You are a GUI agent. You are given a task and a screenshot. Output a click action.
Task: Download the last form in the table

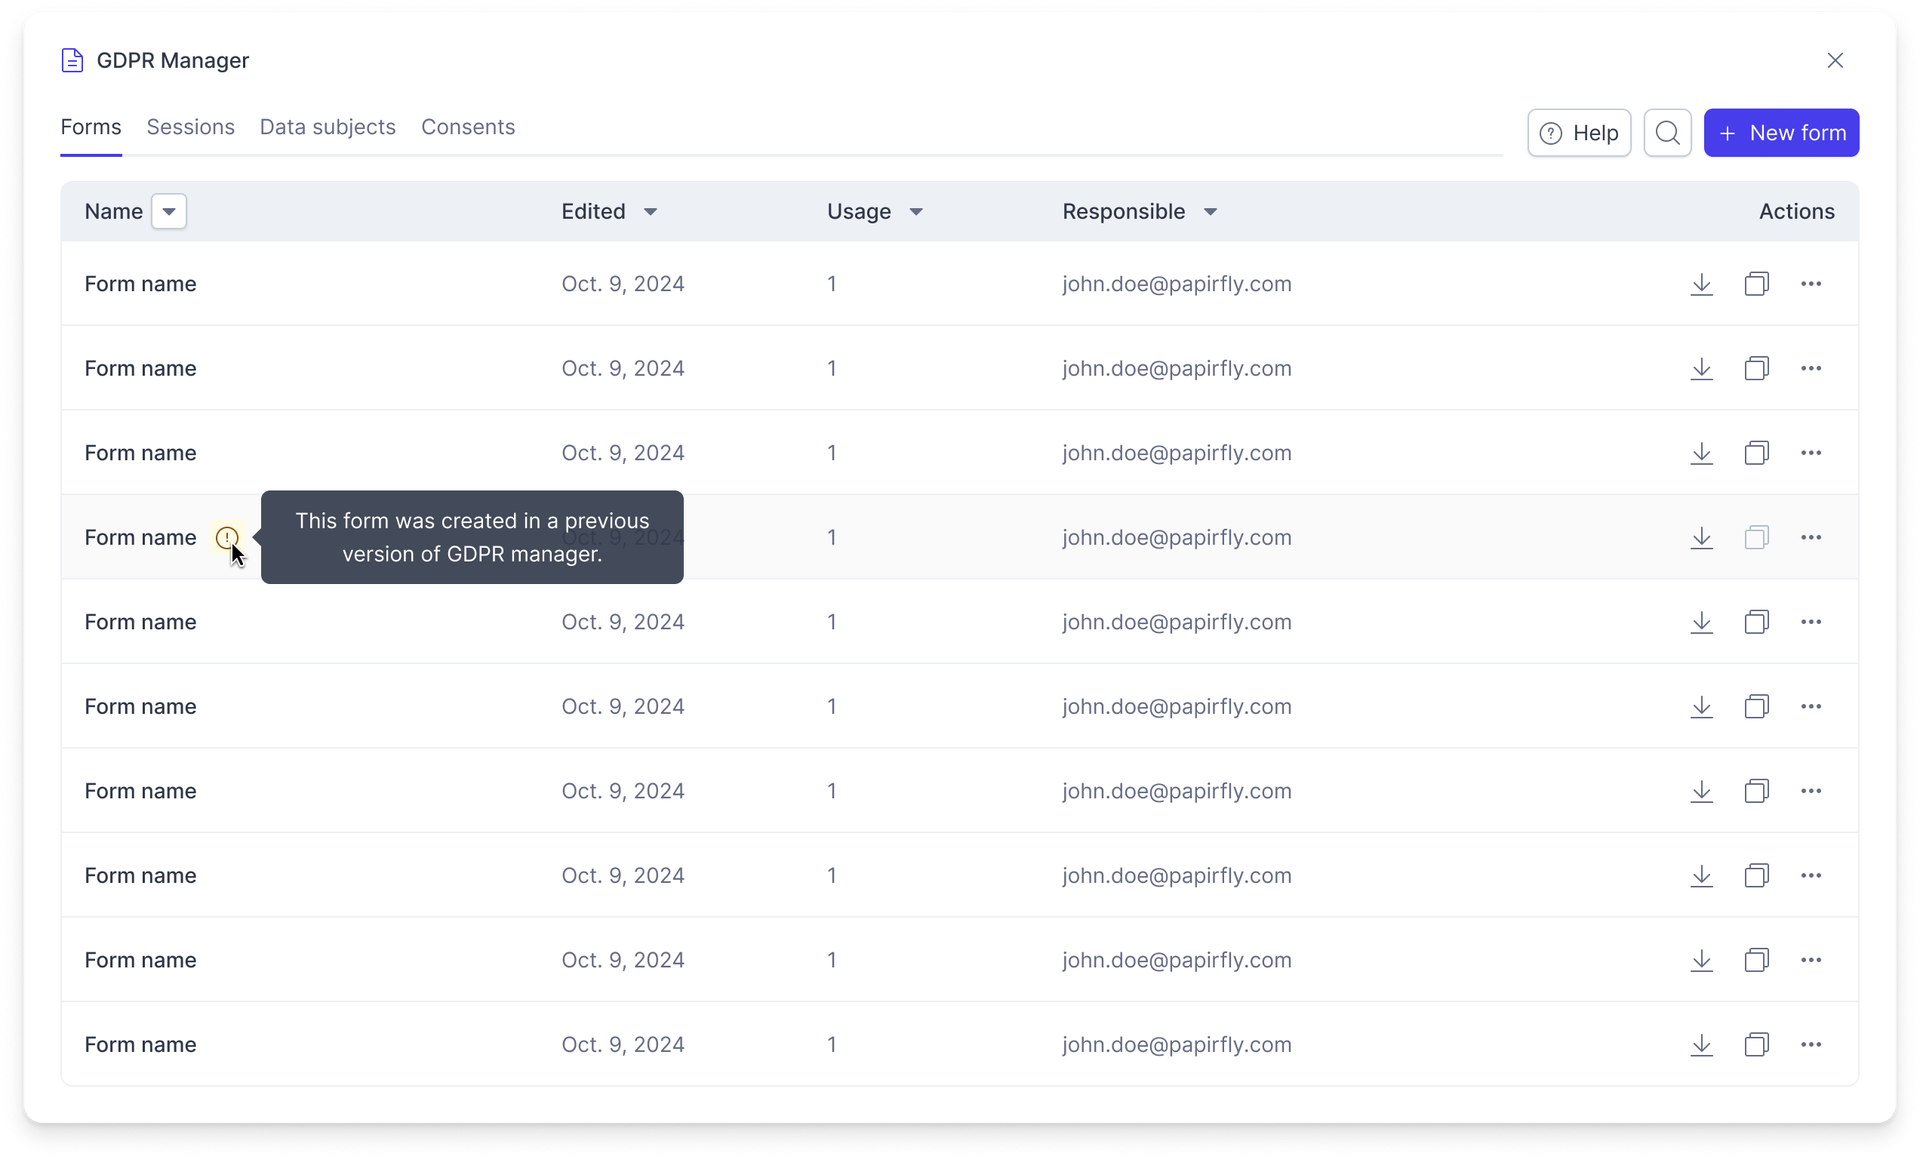(x=1701, y=1045)
